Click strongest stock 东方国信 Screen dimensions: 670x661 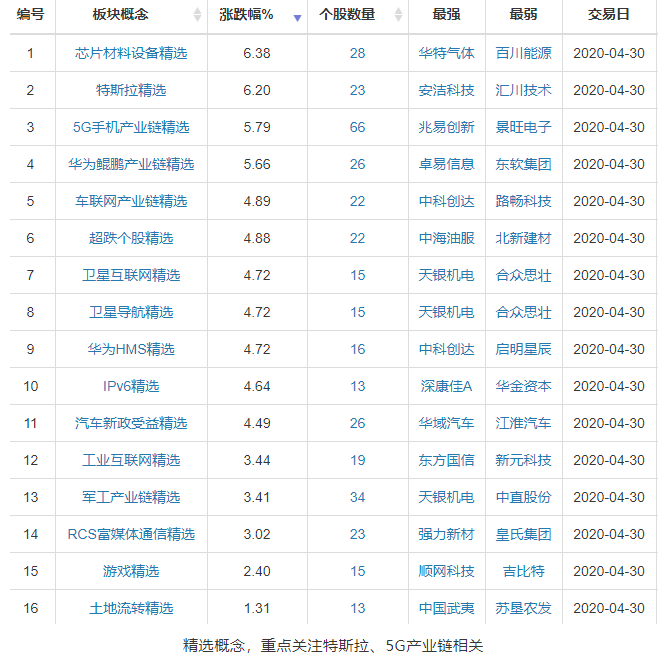(447, 460)
